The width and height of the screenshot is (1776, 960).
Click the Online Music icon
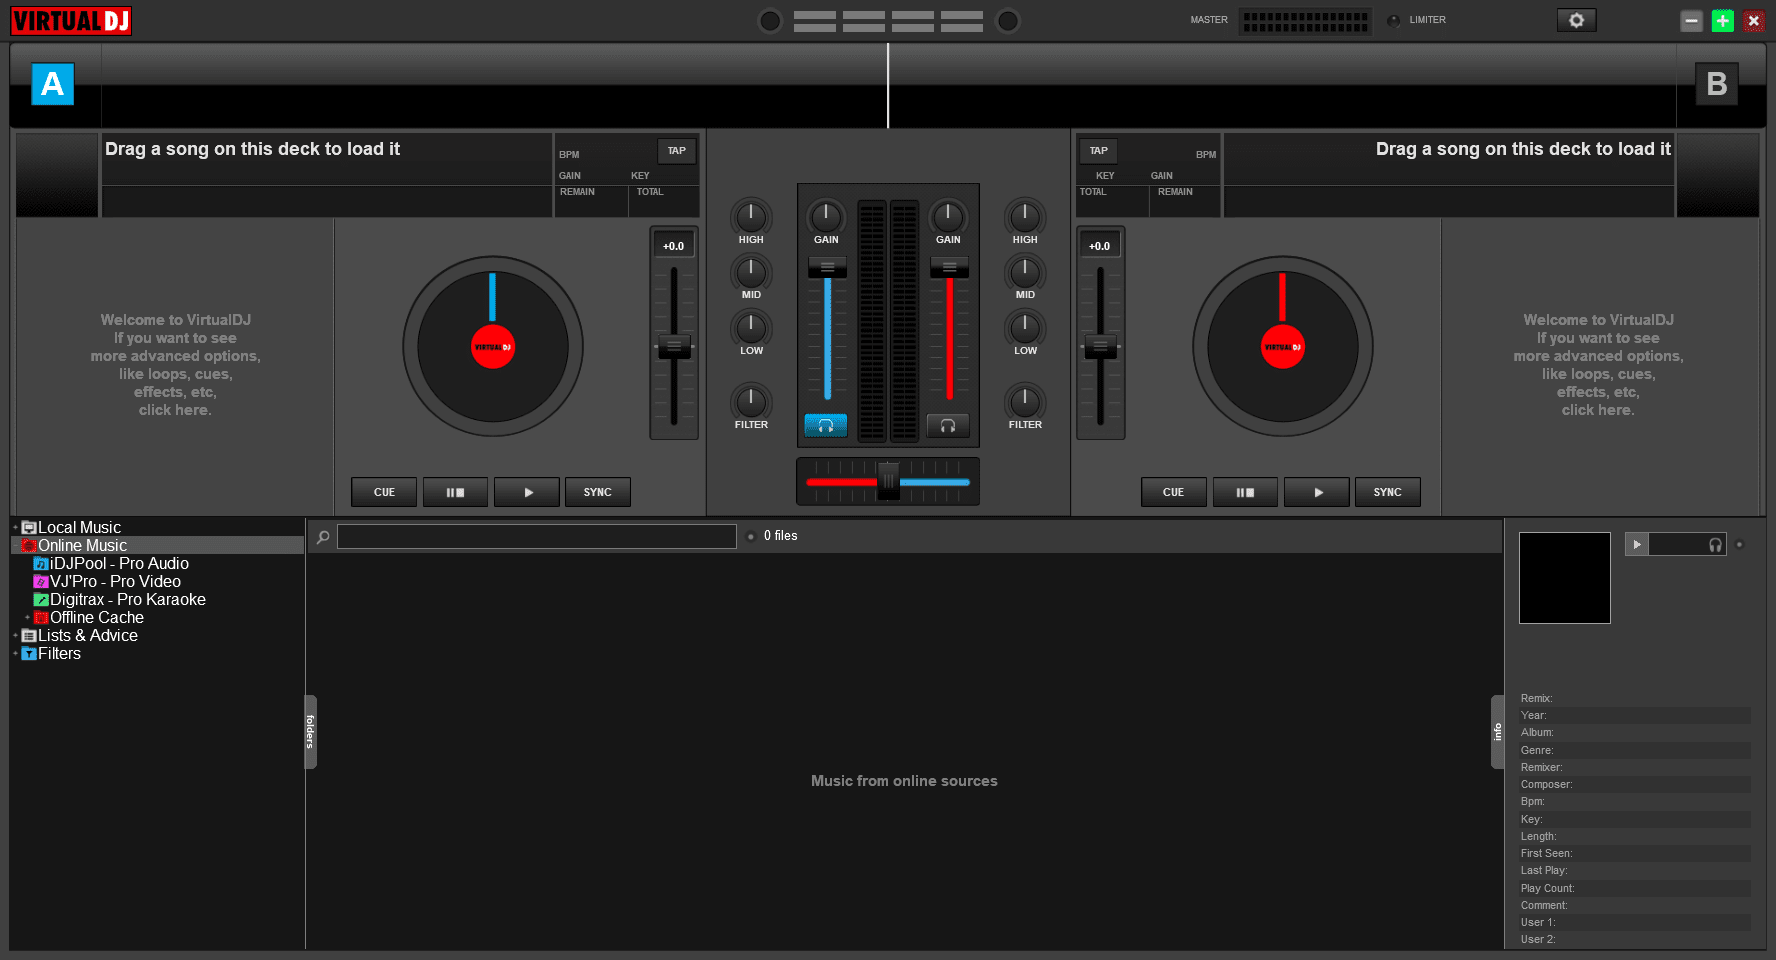[29, 546]
